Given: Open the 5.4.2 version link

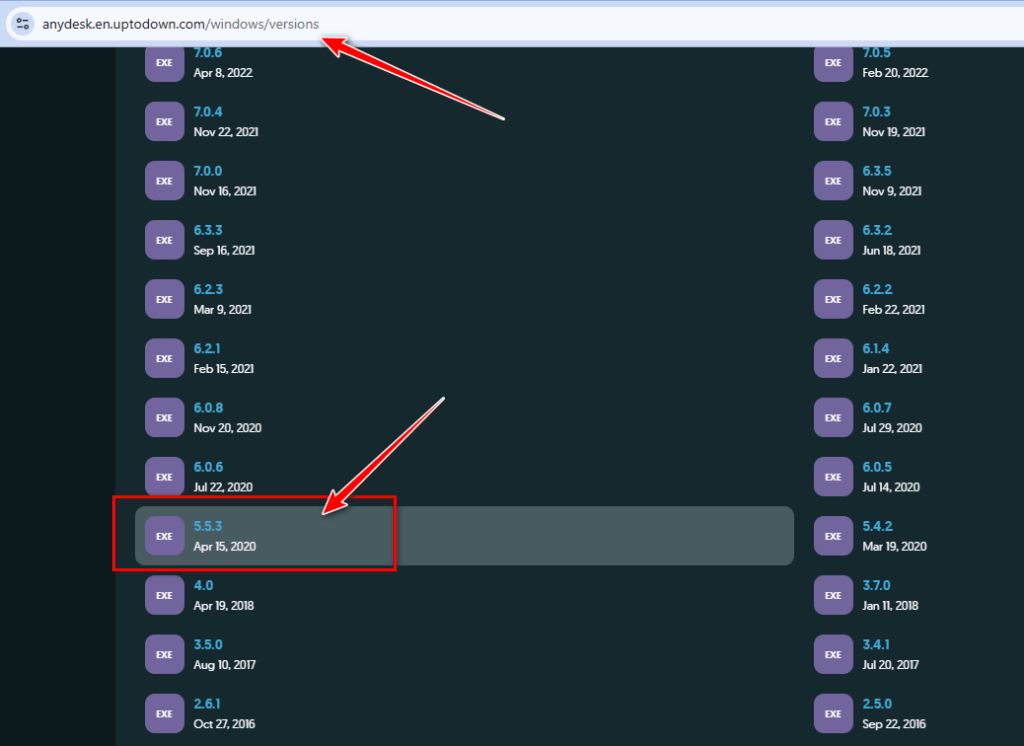Looking at the screenshot, I should (x=877, y=526).
